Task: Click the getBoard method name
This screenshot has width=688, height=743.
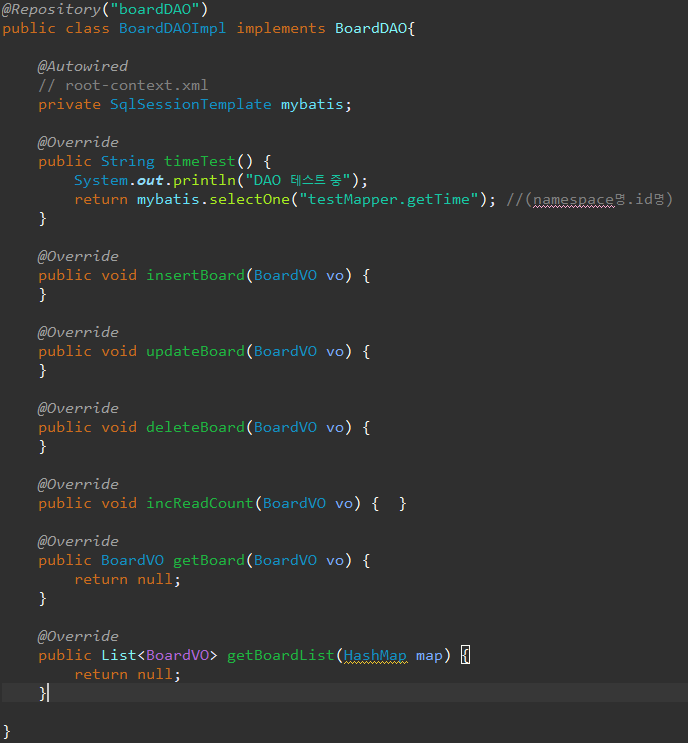Action: pos(208,561)
